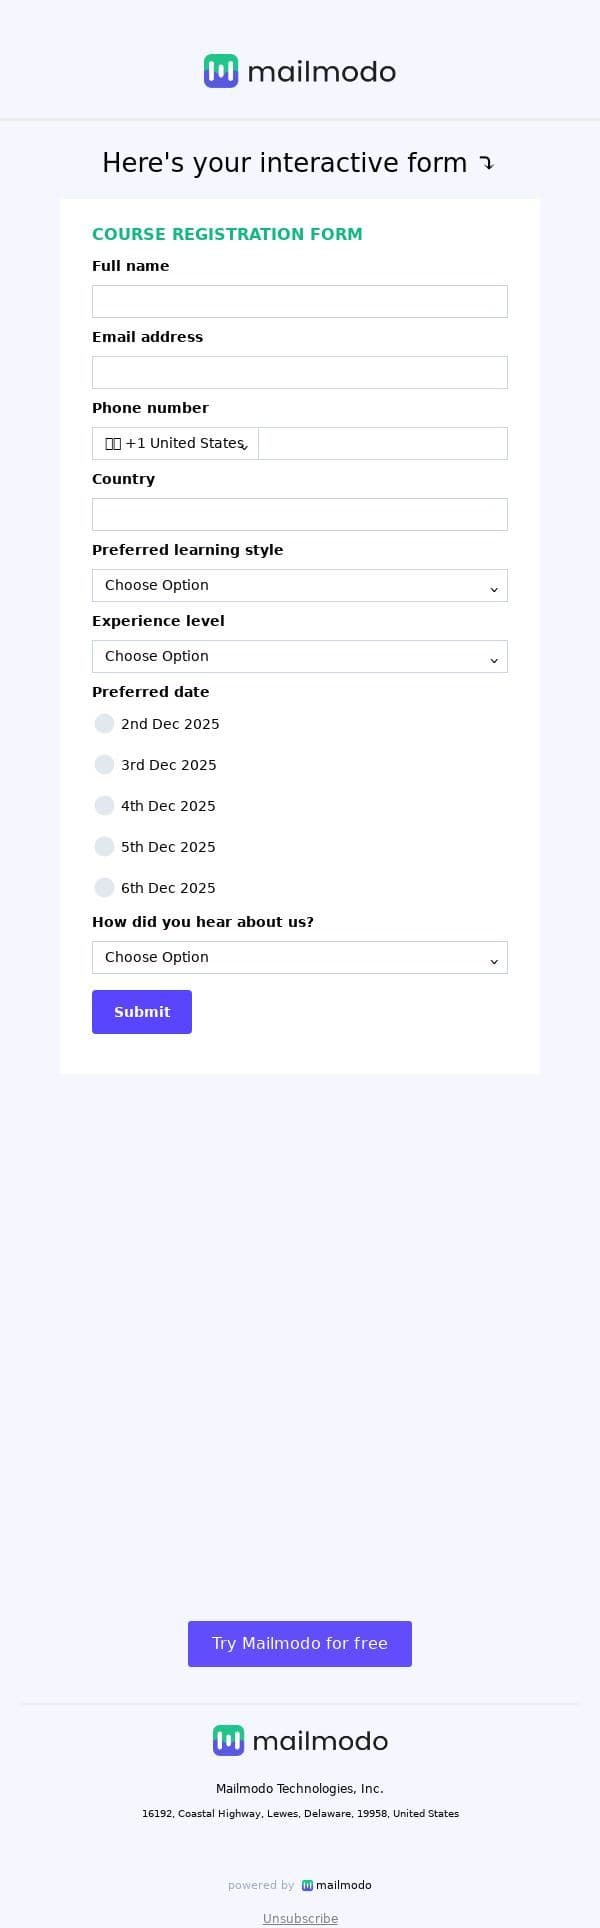
Task: Click the small Mailmodo icon beside powered by
Action: (307, 1885)
